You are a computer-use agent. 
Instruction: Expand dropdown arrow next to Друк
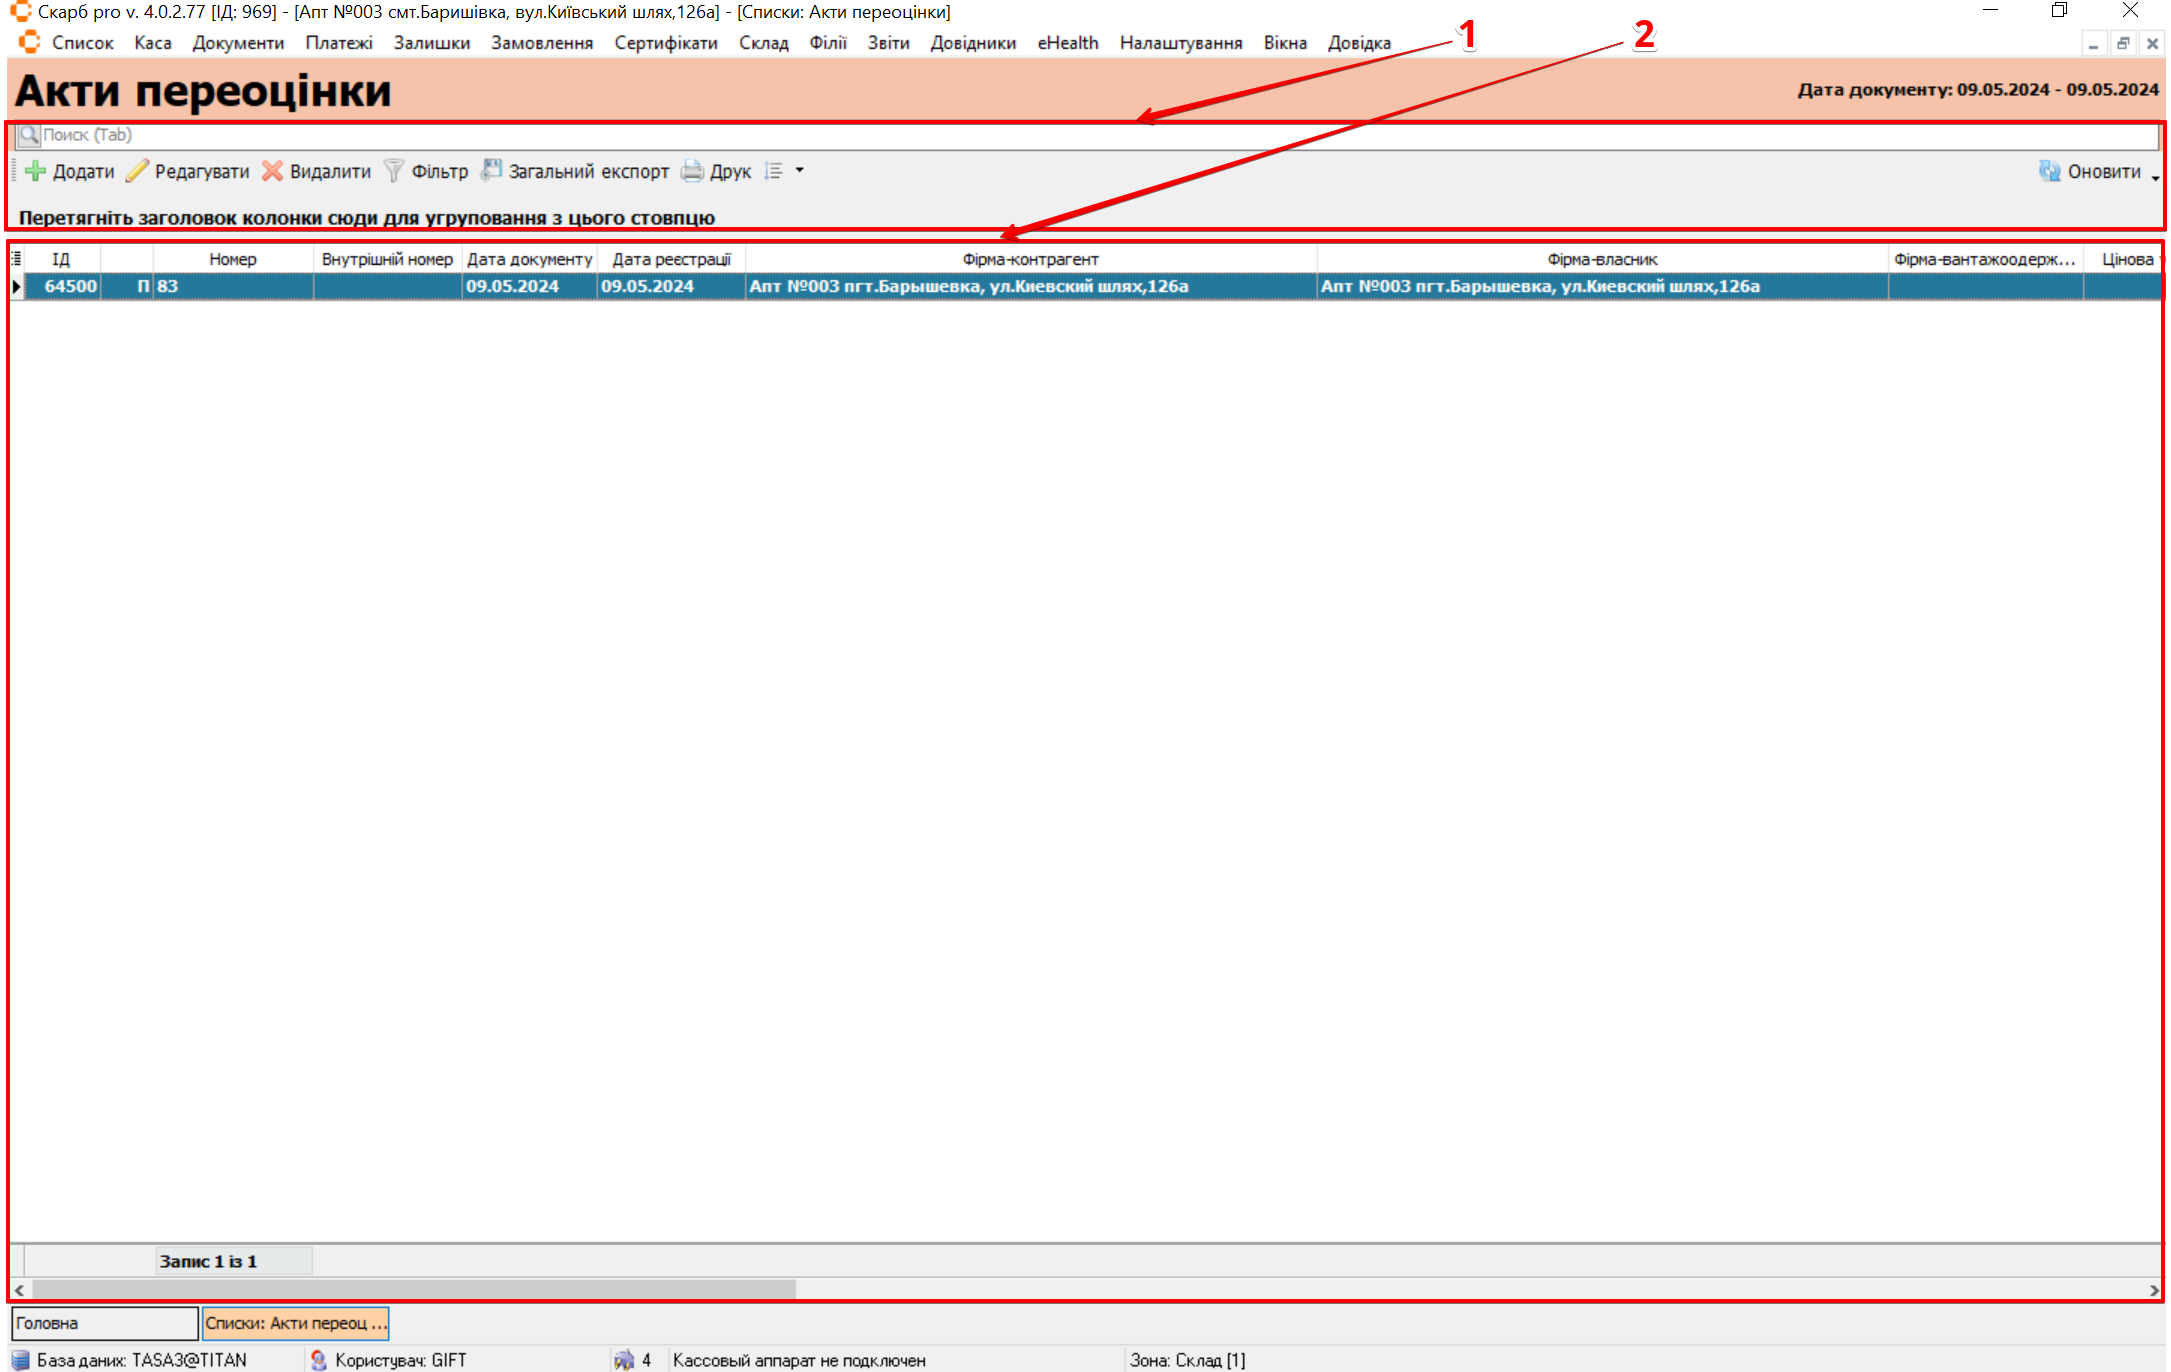pyautogui.click(x=800, y=171)
